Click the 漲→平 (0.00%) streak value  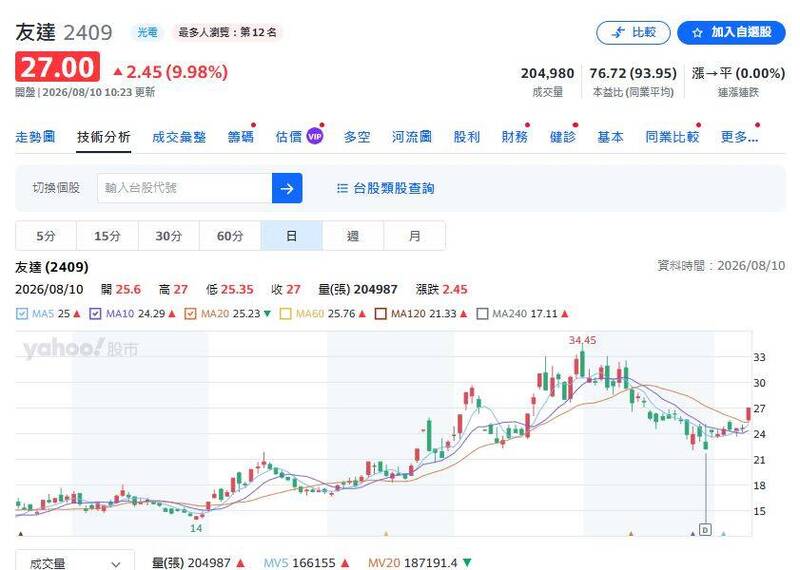[x=738, y=73]
